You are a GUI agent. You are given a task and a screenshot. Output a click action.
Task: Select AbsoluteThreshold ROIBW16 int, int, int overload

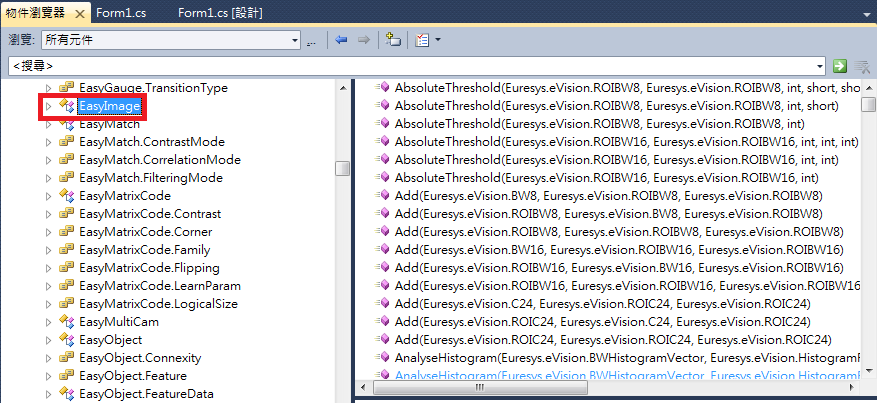pos(626,142)
